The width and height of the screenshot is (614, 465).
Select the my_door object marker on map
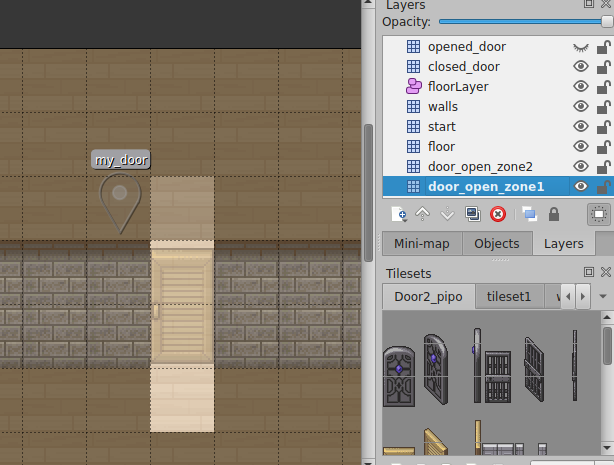[120, 196]
